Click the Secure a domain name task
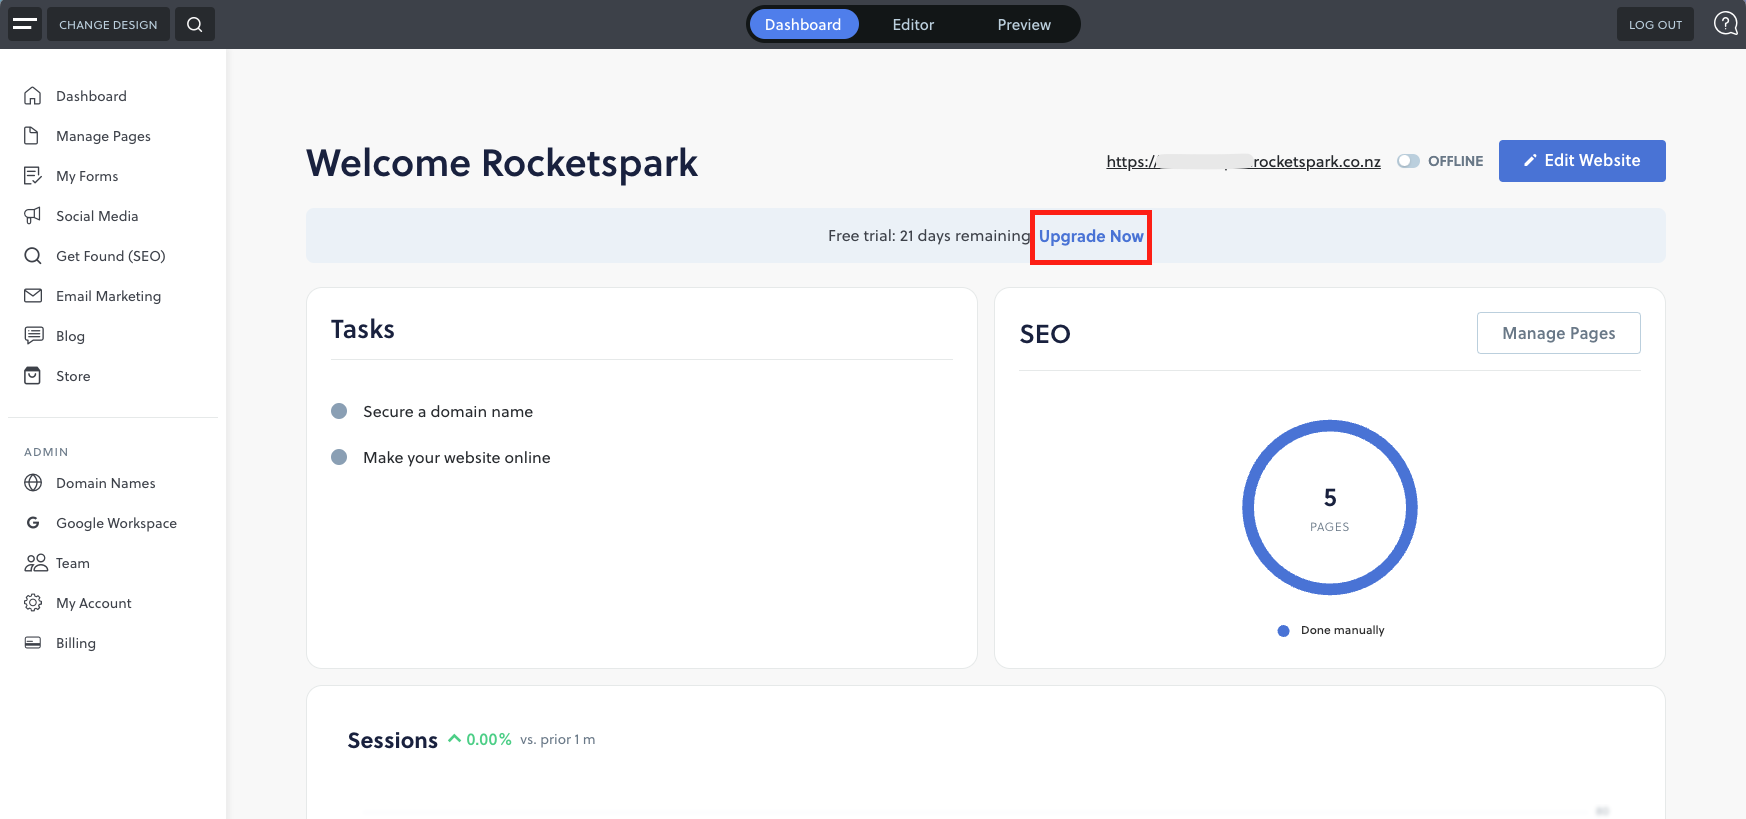 [448, 411]
